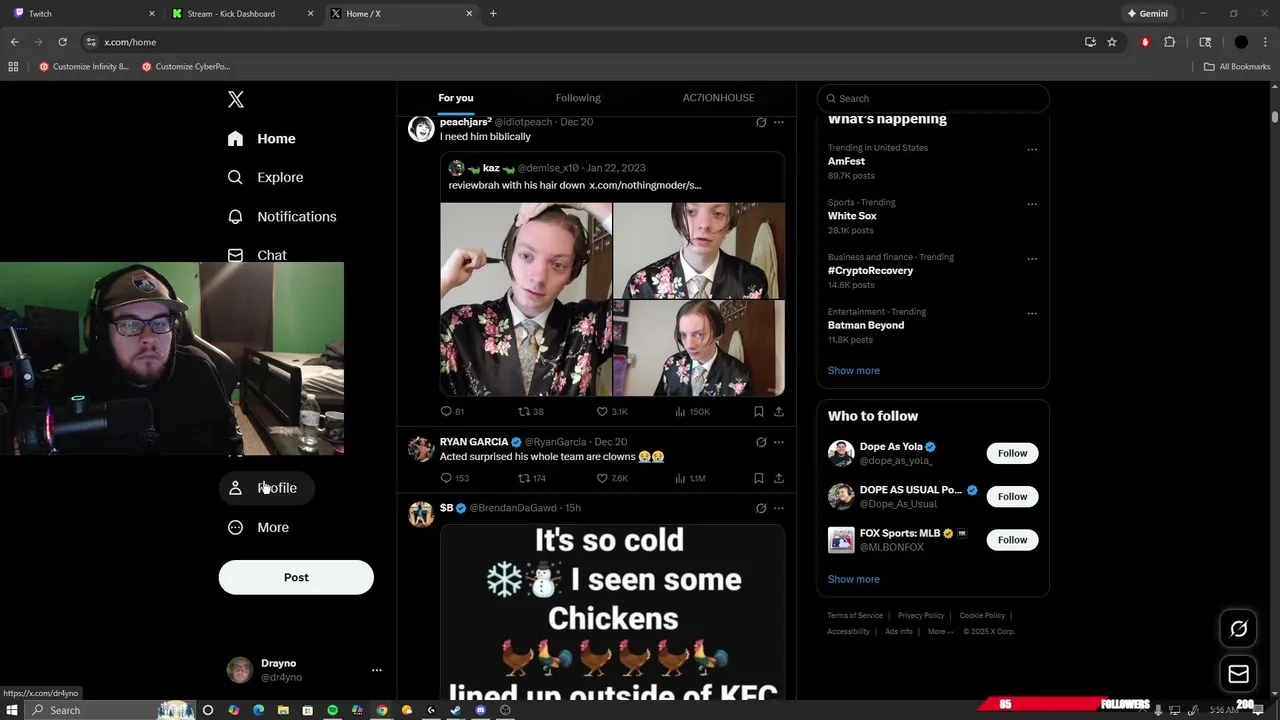Like the peachjars post with 3.1K likes

(612, 411)
